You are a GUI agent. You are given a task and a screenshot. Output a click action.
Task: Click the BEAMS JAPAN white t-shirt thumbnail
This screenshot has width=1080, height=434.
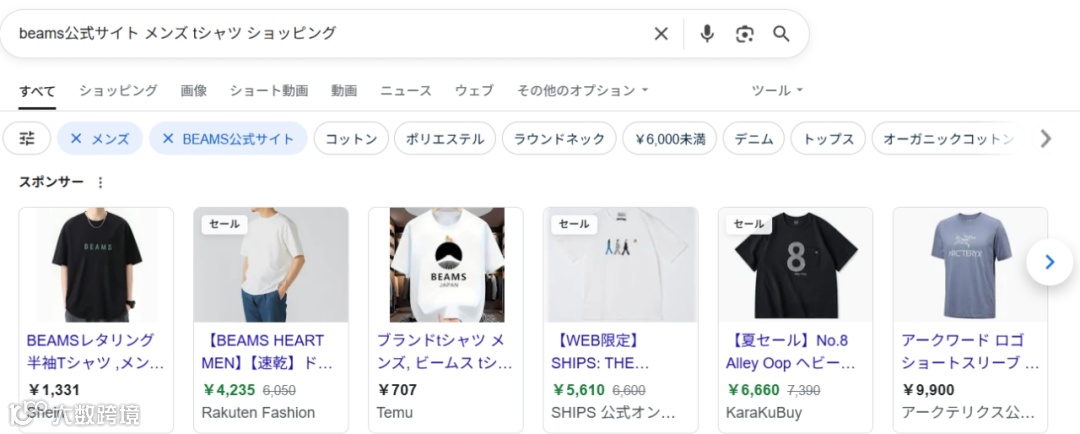pos(446,264)
